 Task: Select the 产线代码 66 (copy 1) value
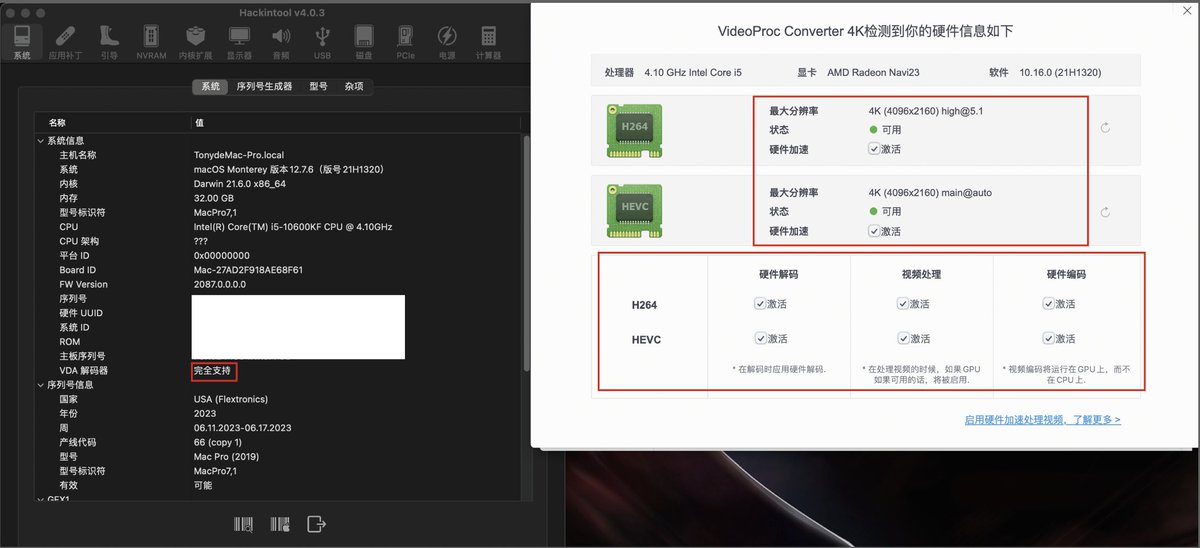click(219, 442)
